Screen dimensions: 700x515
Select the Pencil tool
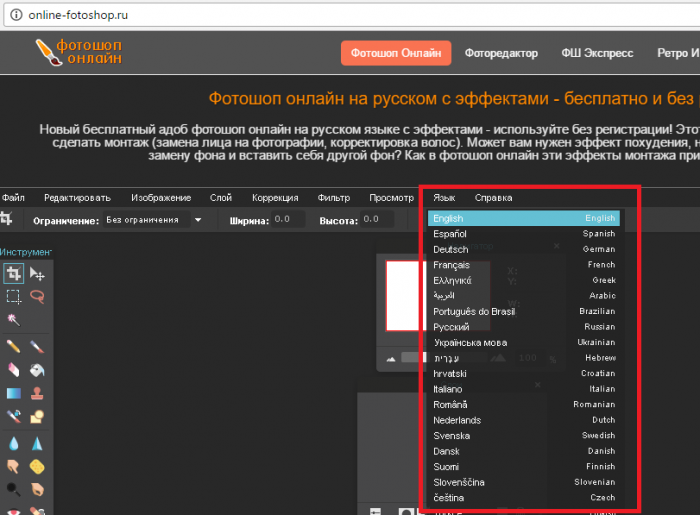click(x=14, y=346)
